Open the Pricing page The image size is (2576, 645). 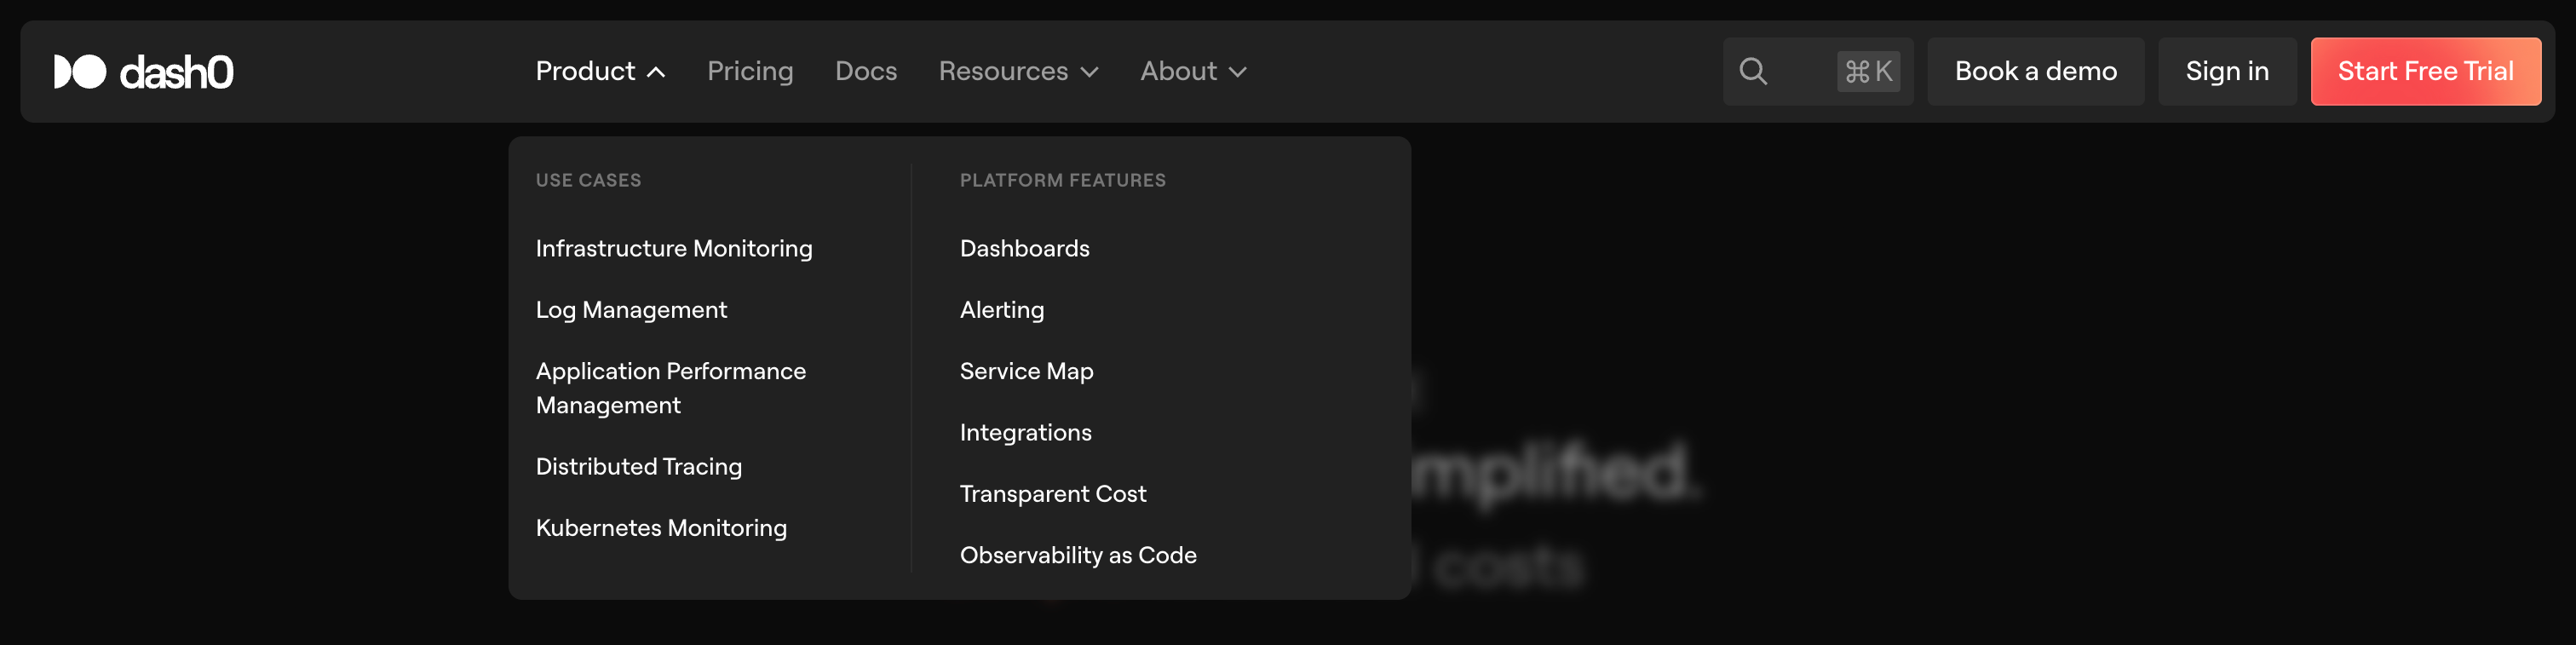pyautogui.click(x=750, y=72)
